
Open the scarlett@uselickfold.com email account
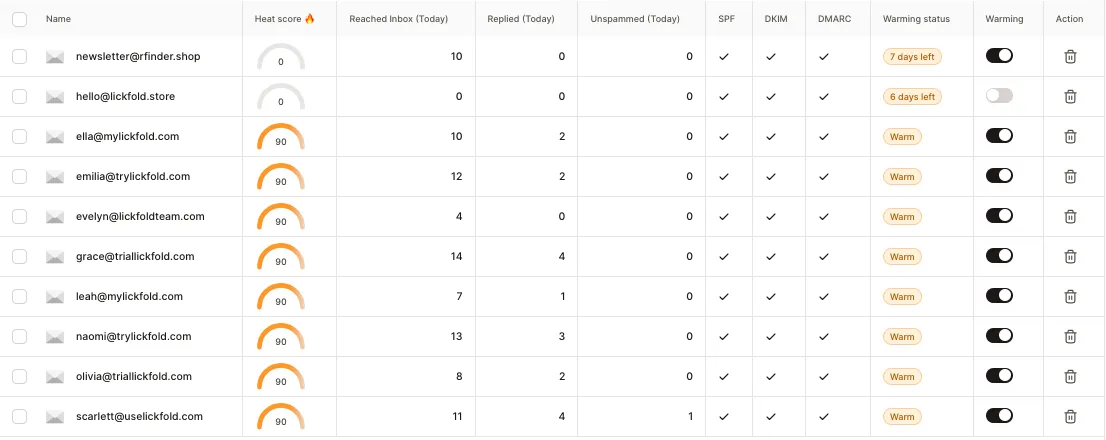tap(139, 417)
